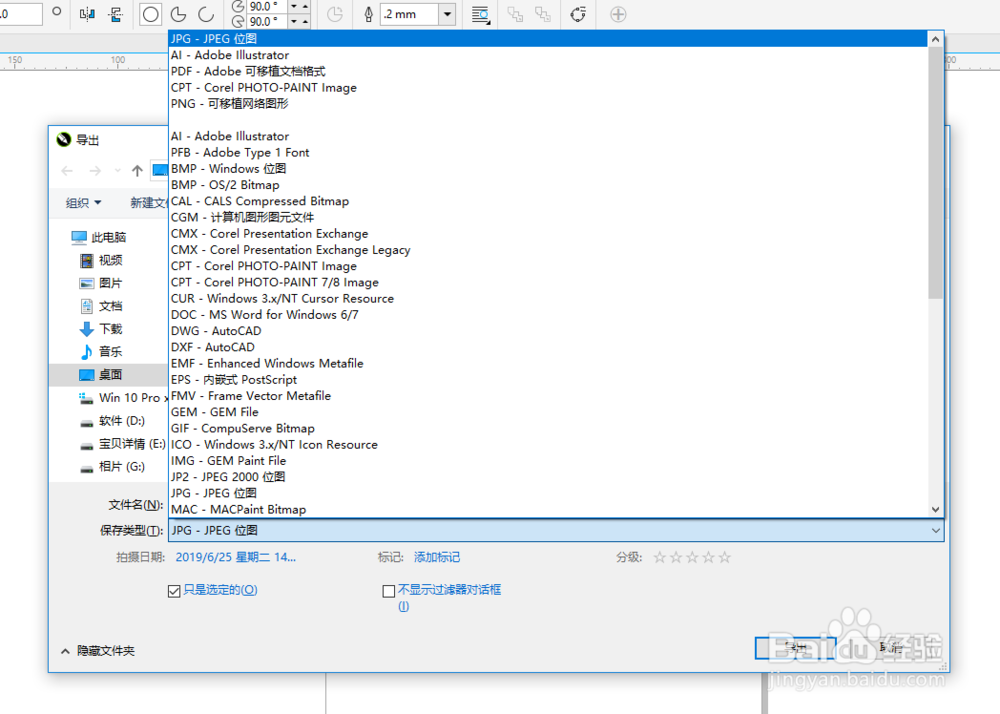Click the plus quick customize icon

click(618, 14)
